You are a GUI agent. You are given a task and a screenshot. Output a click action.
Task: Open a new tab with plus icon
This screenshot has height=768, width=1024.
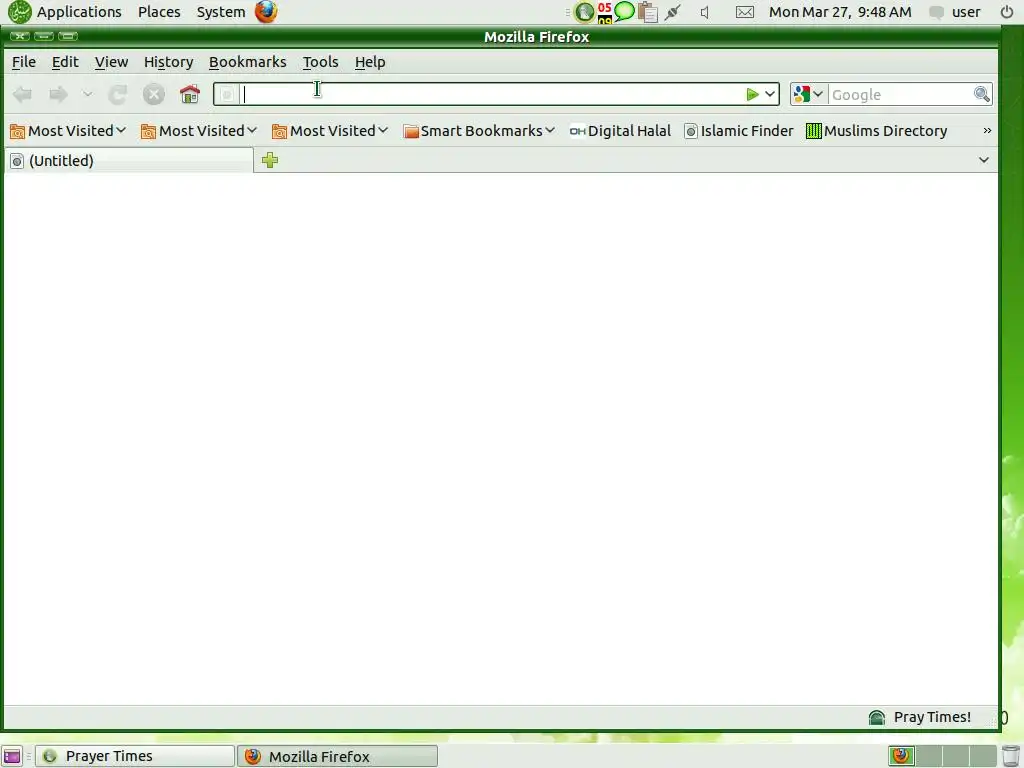tap(270, 160)
